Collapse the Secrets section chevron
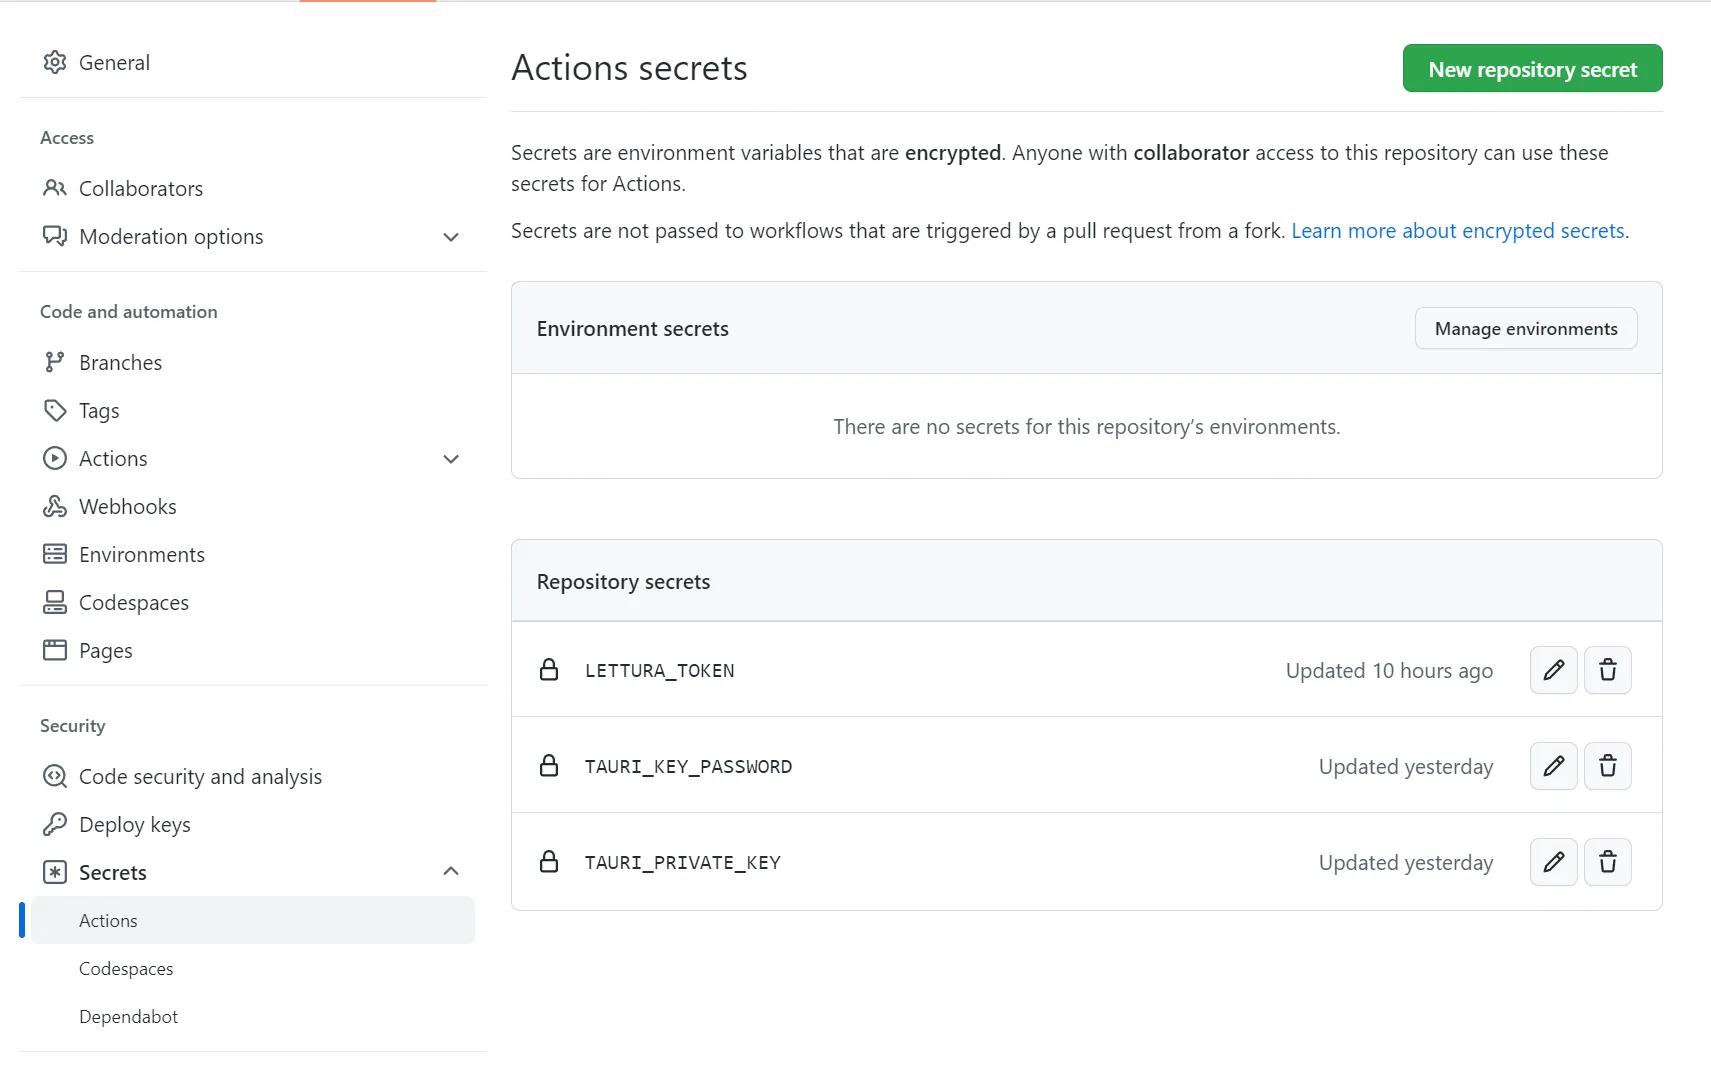Viewport: 1711px width, 1068px height. (x=451, y=872)
